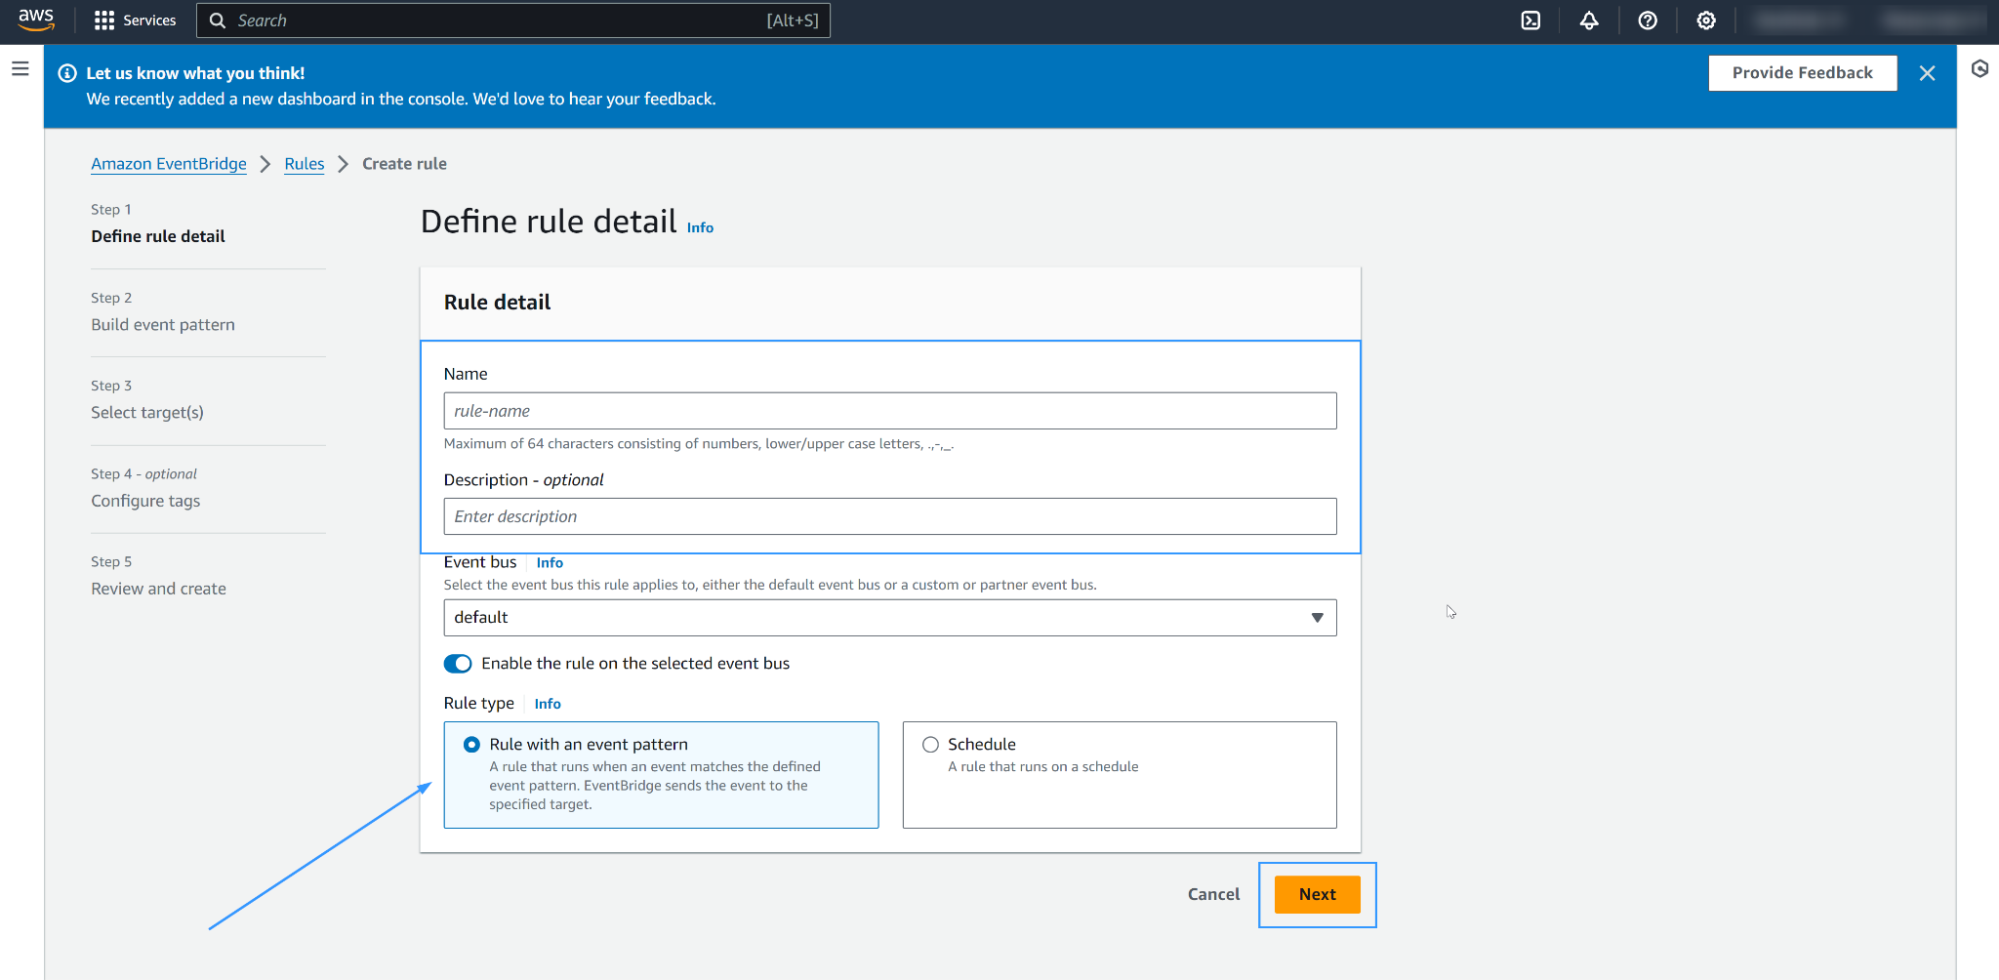1999x980 pixels.
Task: Open the help menu icon
Action: point(1648,20)
